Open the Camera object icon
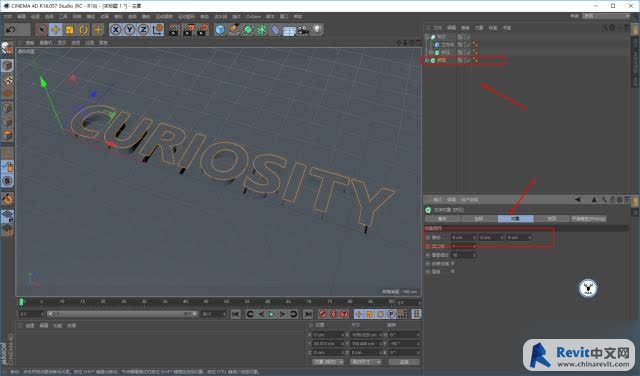The width and height of the screenshot is (640, 376). [x=303, y=30]
